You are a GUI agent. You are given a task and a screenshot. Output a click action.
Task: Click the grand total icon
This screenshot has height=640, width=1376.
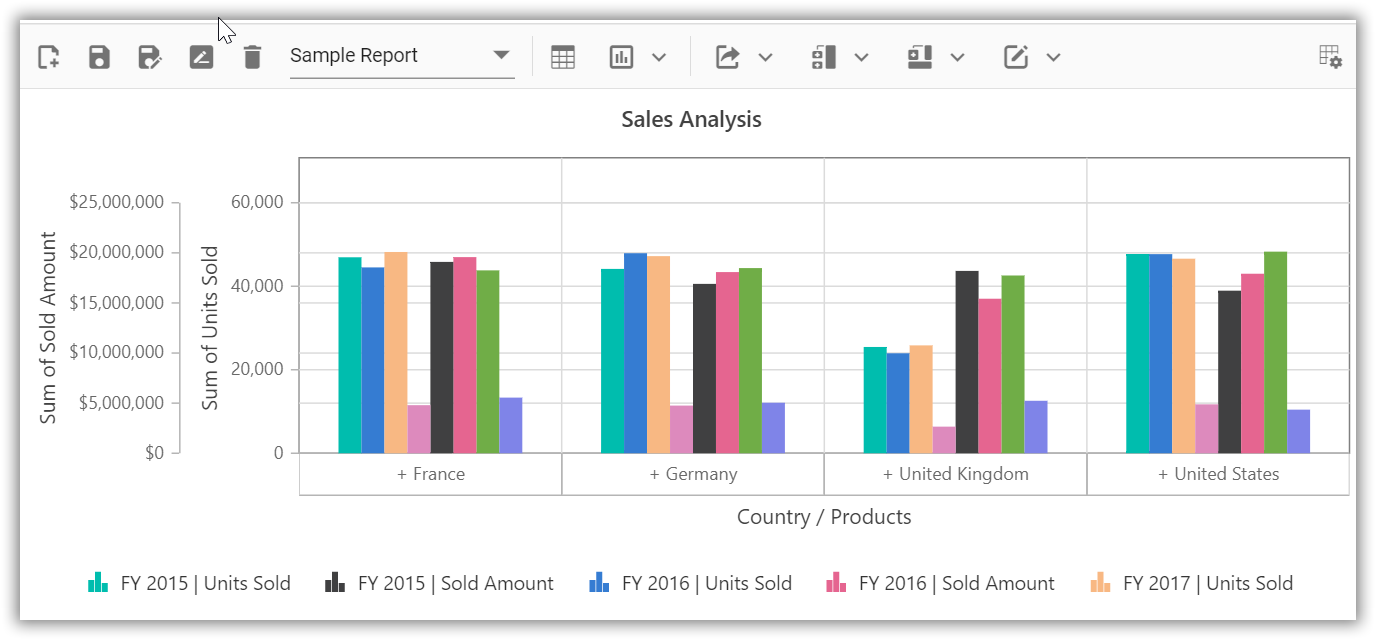click(917, 57)
